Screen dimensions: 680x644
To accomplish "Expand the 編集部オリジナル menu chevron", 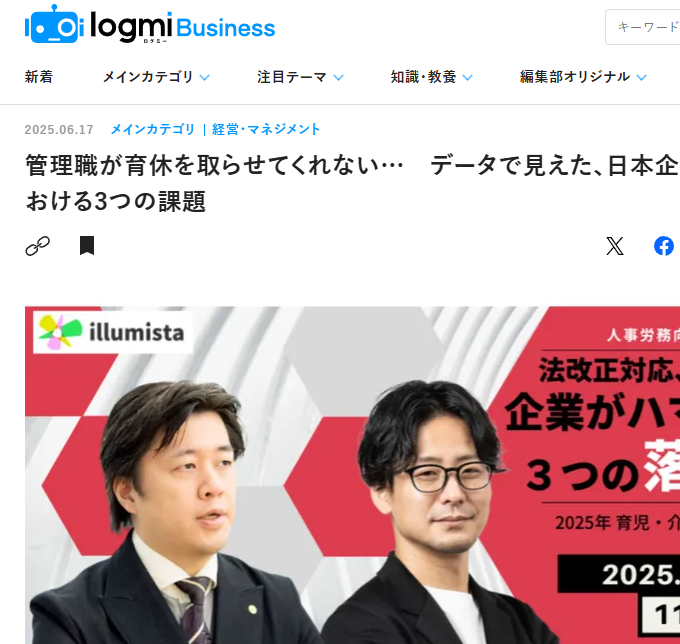I will point(641,78).
